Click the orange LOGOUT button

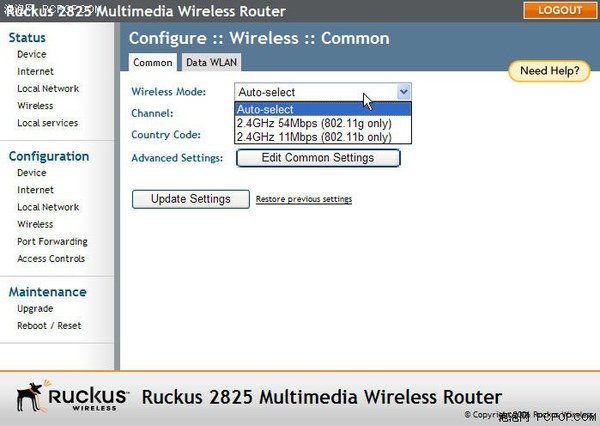[559, 10]
